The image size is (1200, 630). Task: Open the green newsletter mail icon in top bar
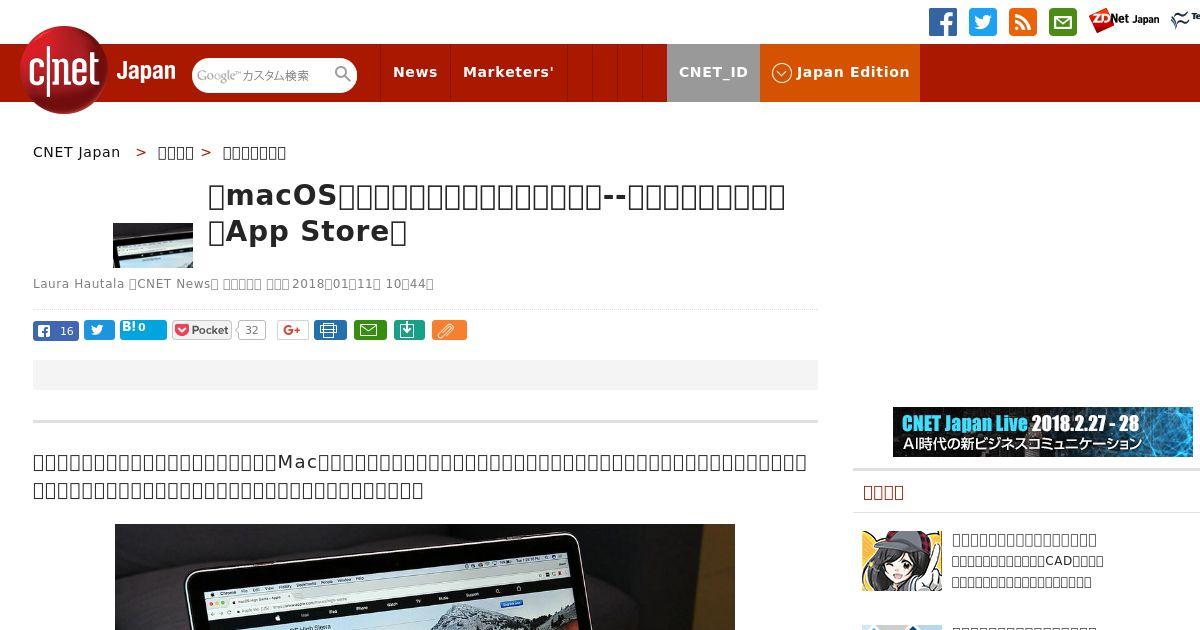tap(1063, 21)
